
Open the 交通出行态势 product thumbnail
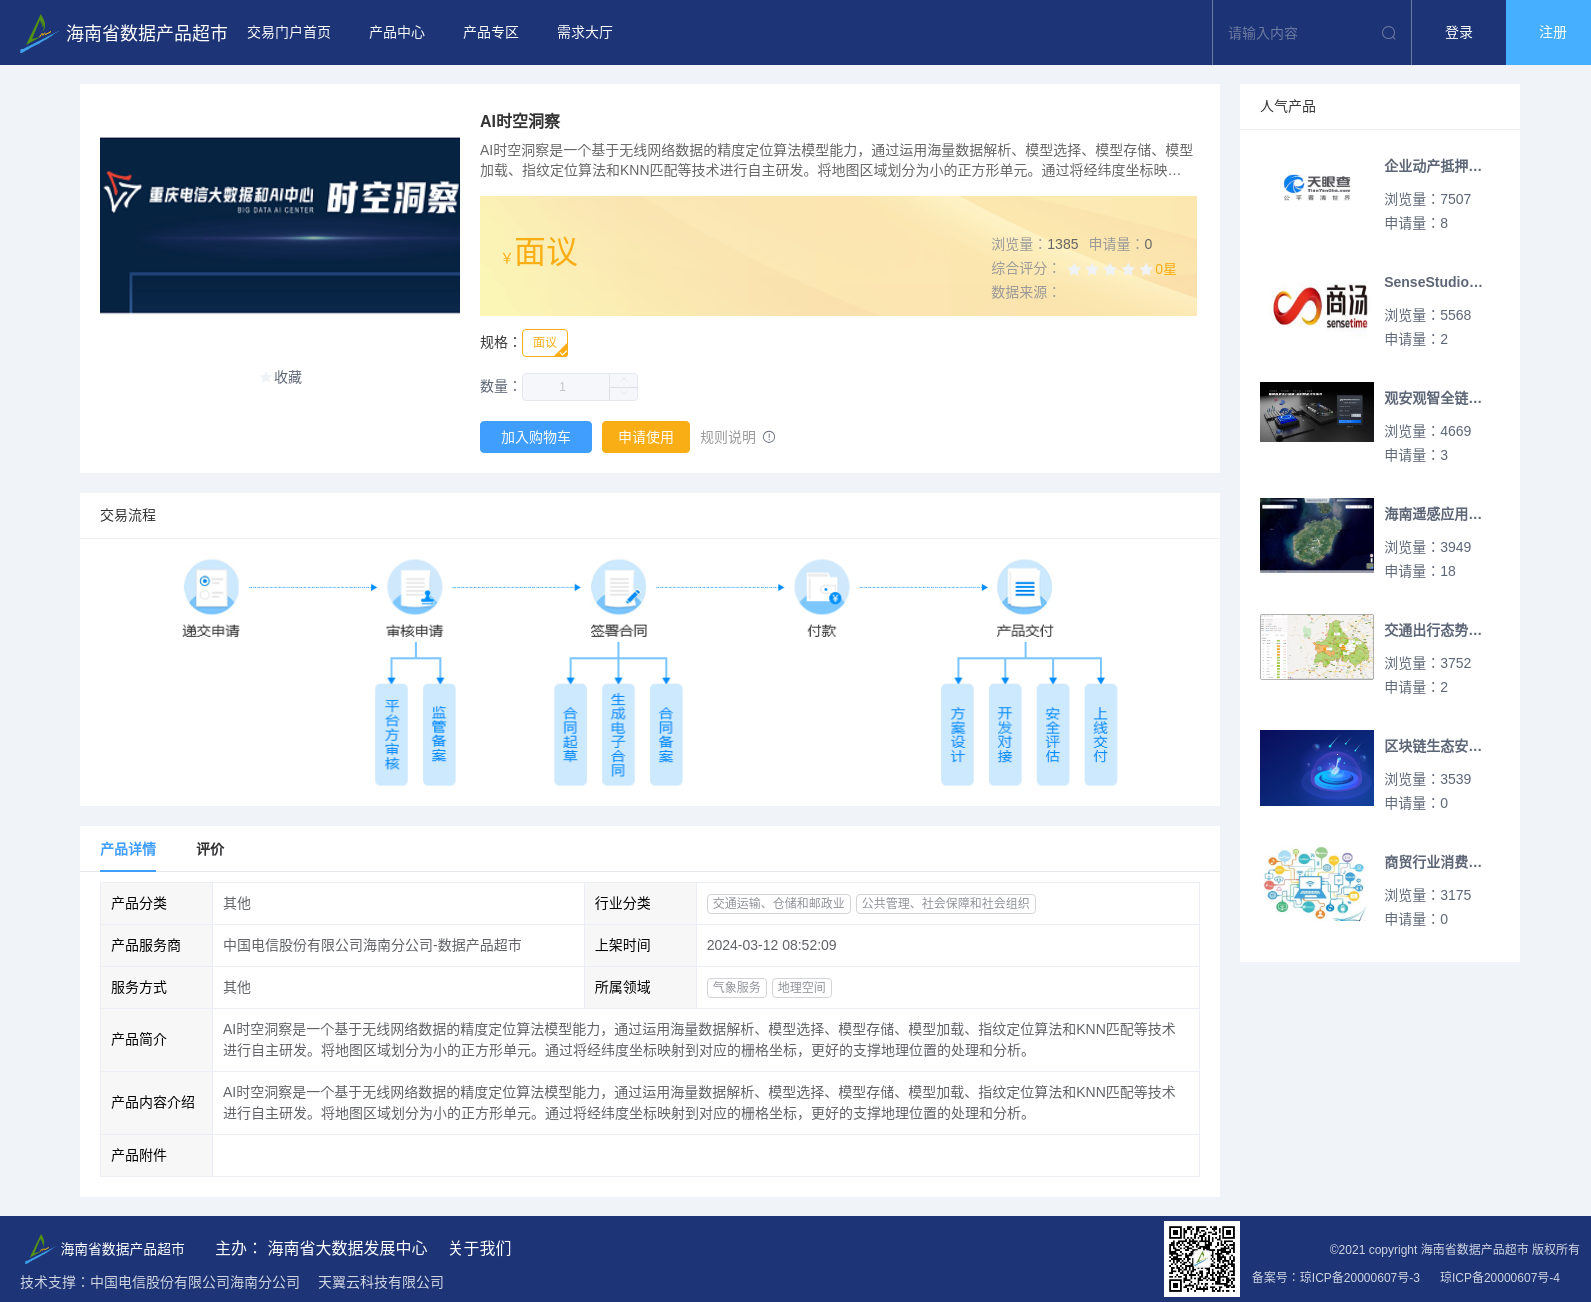1317,647
